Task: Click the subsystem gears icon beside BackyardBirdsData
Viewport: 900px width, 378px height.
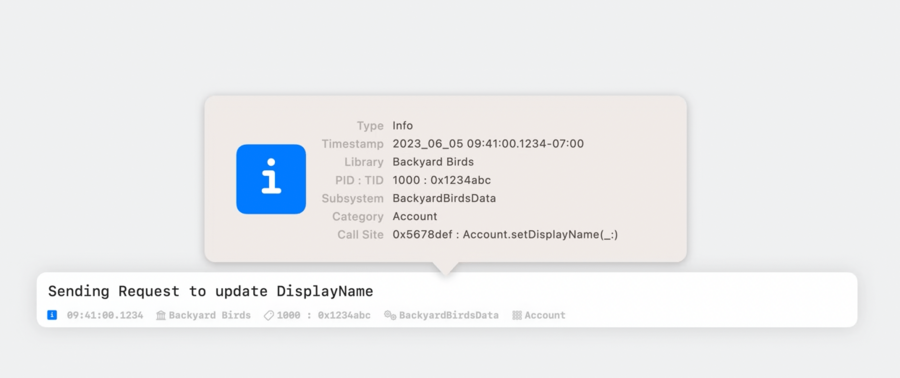Action: 390,315
